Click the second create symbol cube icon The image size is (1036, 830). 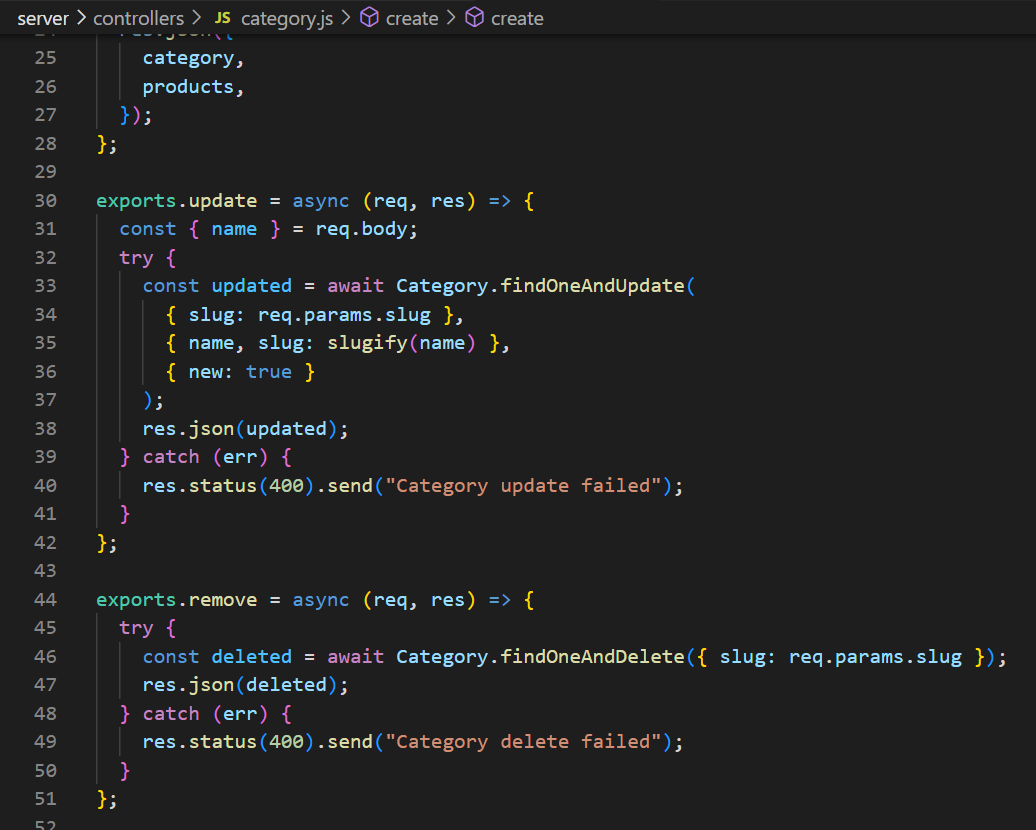click(x=474, y=17)
